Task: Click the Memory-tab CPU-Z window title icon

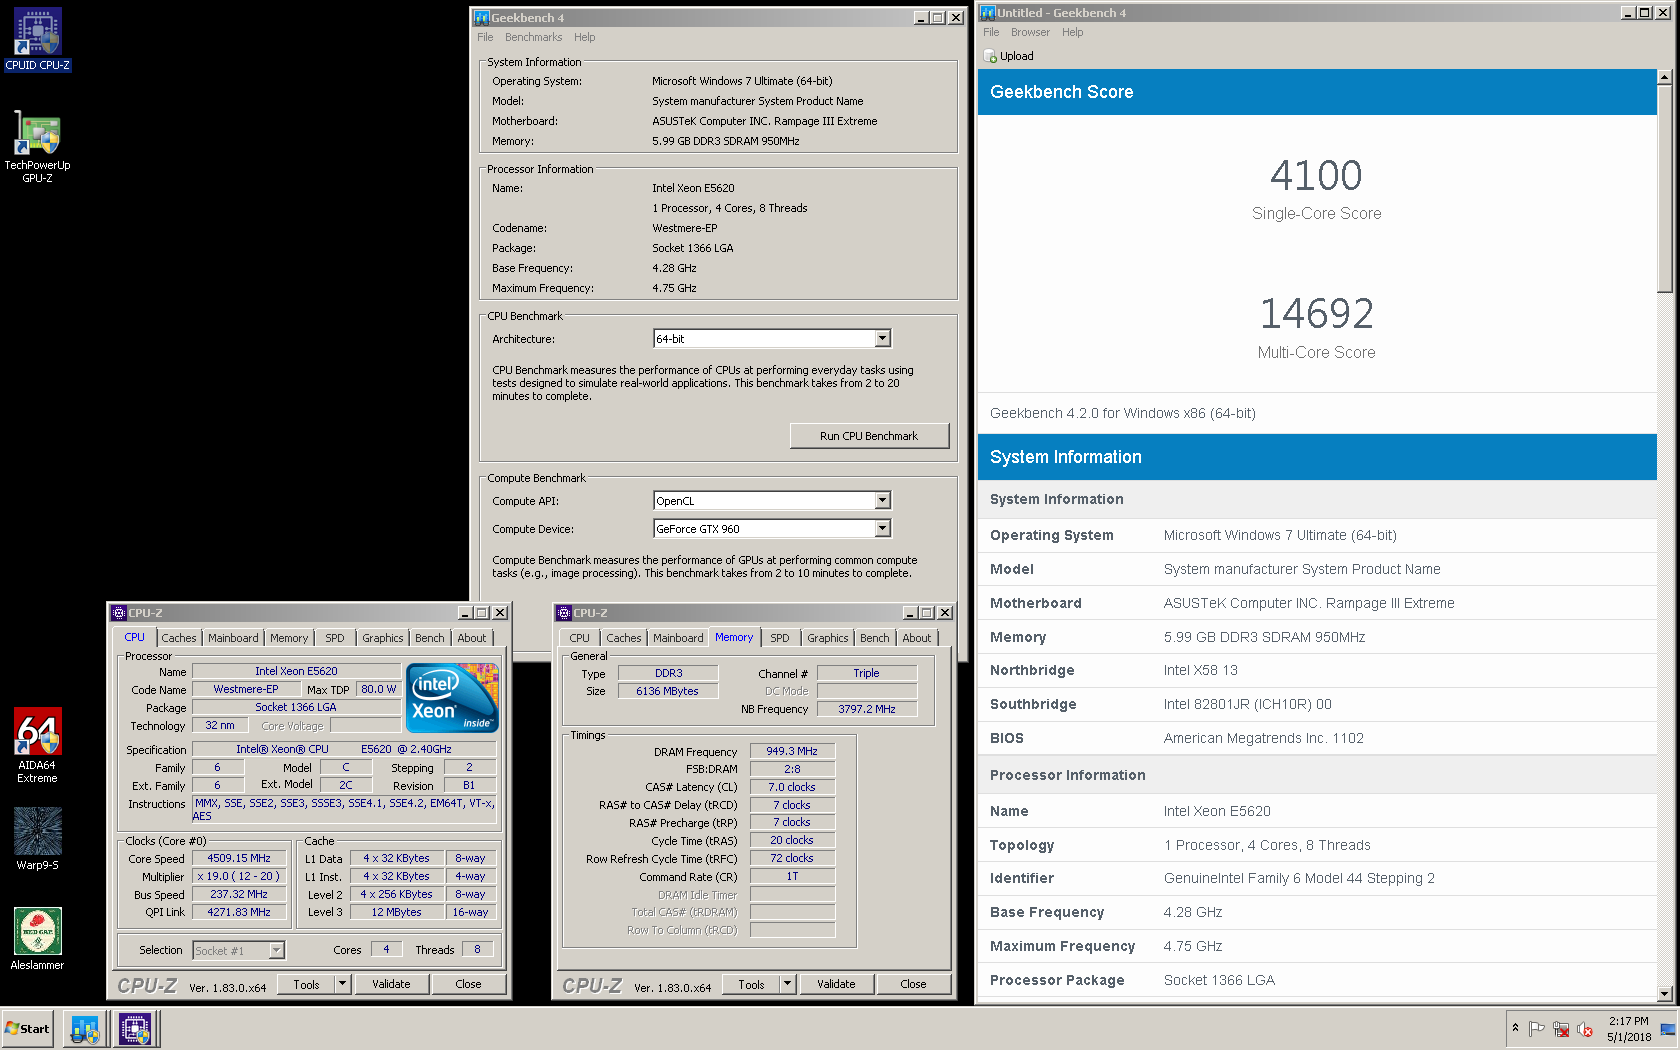Action: [563, 613]
